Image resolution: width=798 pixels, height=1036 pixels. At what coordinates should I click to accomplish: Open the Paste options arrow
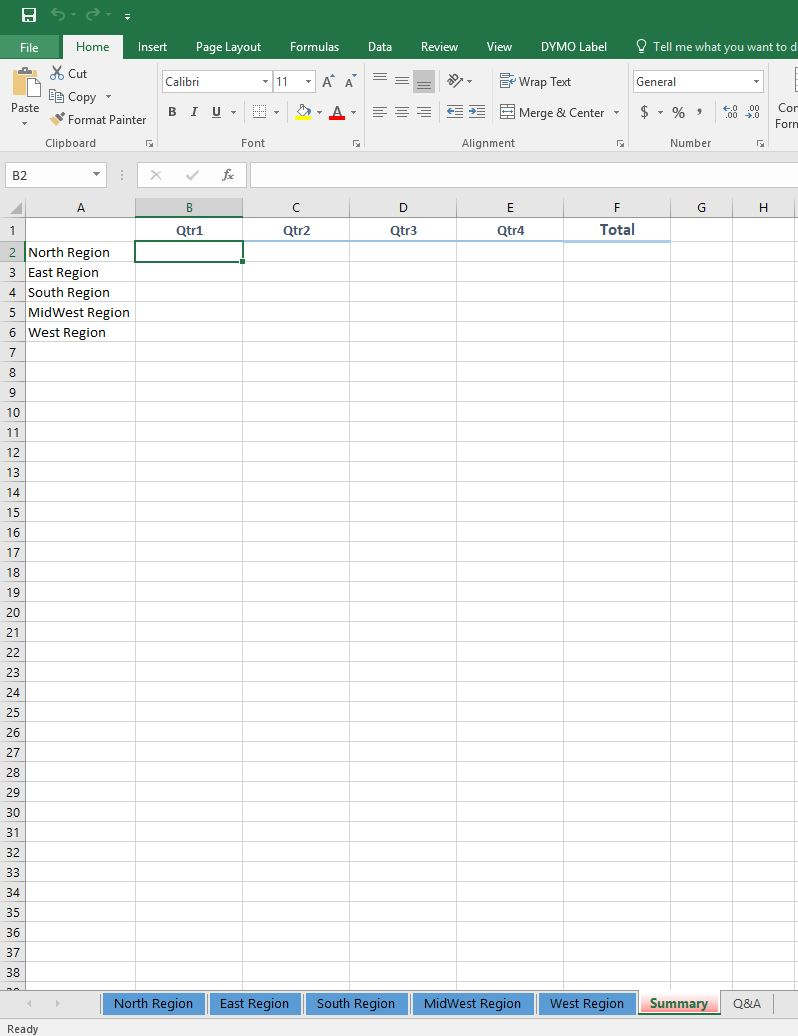click(25, 124)
